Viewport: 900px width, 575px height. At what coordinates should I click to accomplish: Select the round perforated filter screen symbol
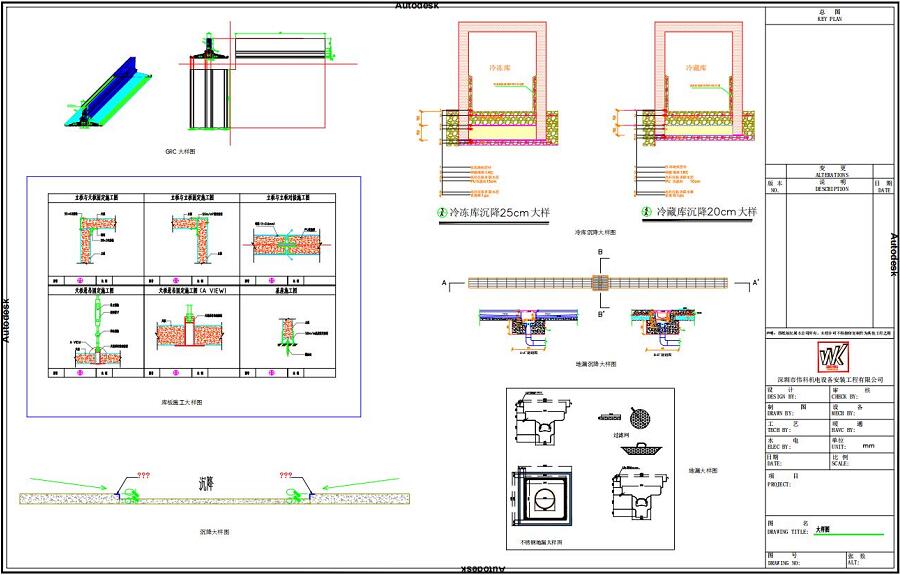click(x=636, y=417)
